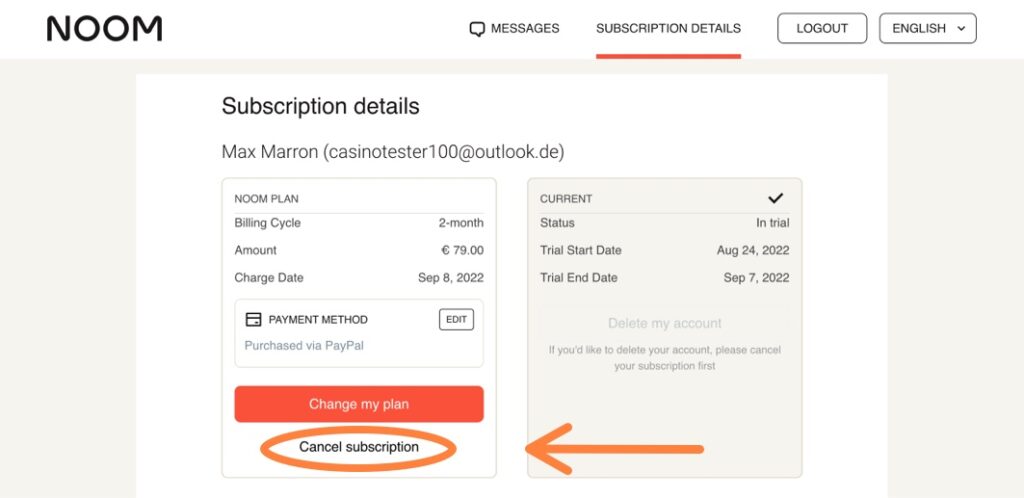Click the Change my plan button

coord(359,404)
